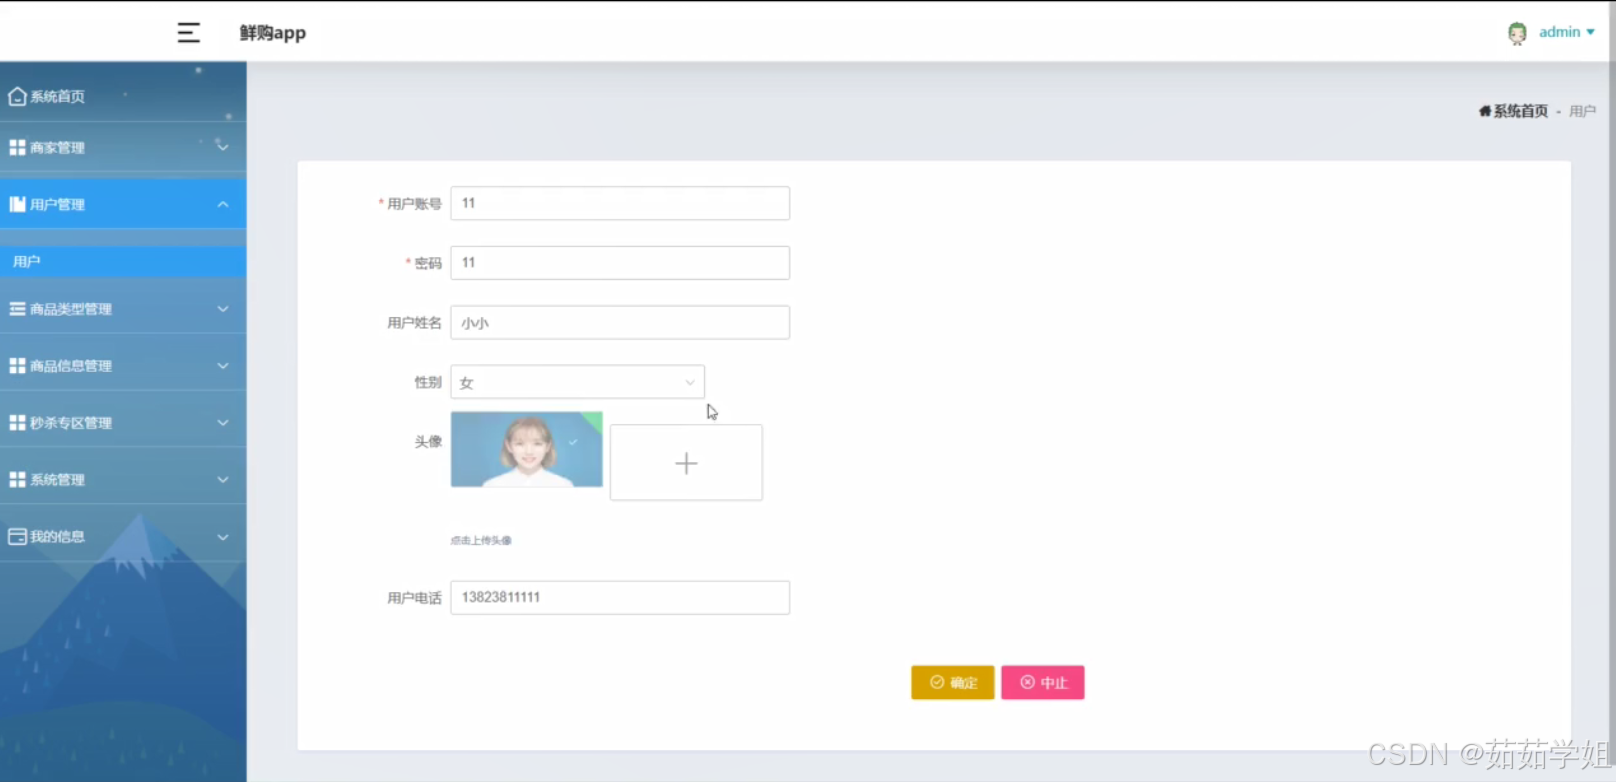Screen dimensions: 1616x782
Task: Select 系统管理 menu item
Action: (123, 480)
